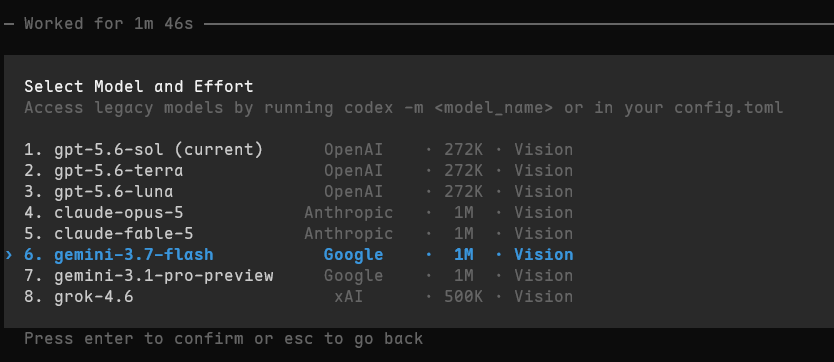Click the 500K context size value
The height and width of the screenshot is (362, 834).
[463, 296]
